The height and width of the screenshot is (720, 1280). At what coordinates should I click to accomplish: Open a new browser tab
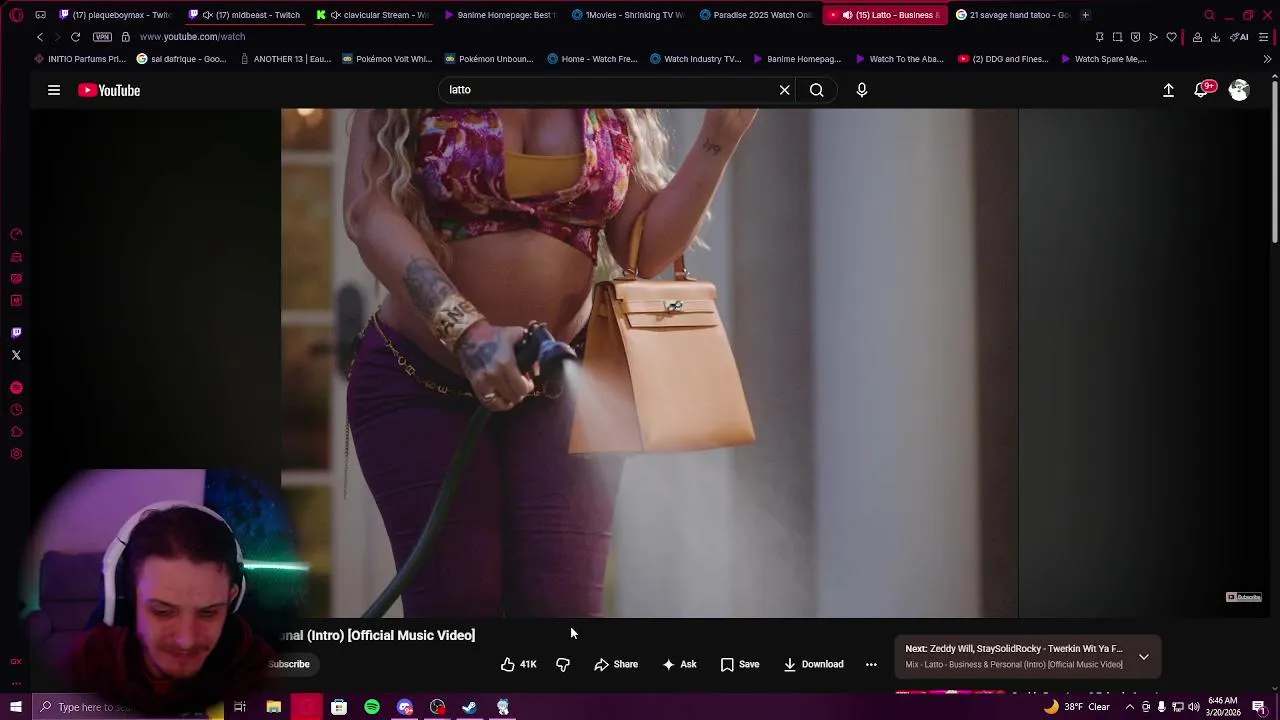pos(1085,15)
